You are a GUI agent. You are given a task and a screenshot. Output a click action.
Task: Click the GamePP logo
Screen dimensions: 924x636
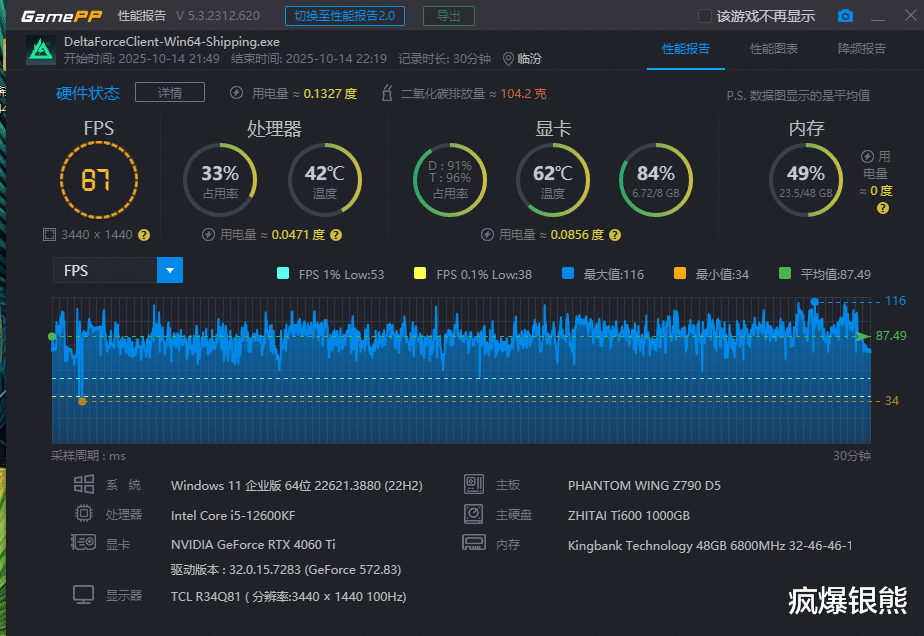(62, 16)
